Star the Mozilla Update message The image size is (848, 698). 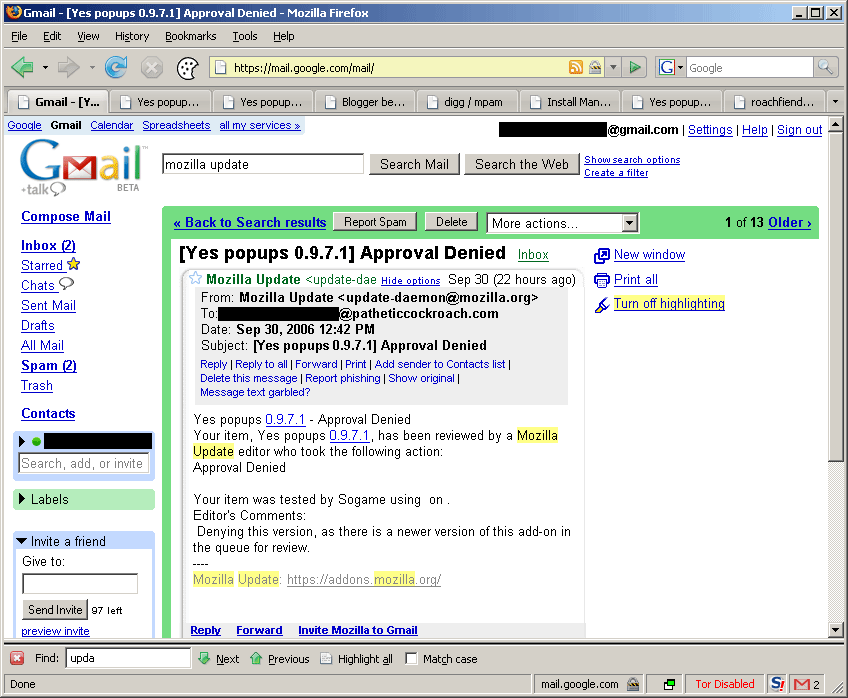pyautogui.click(x=195, y=279)
